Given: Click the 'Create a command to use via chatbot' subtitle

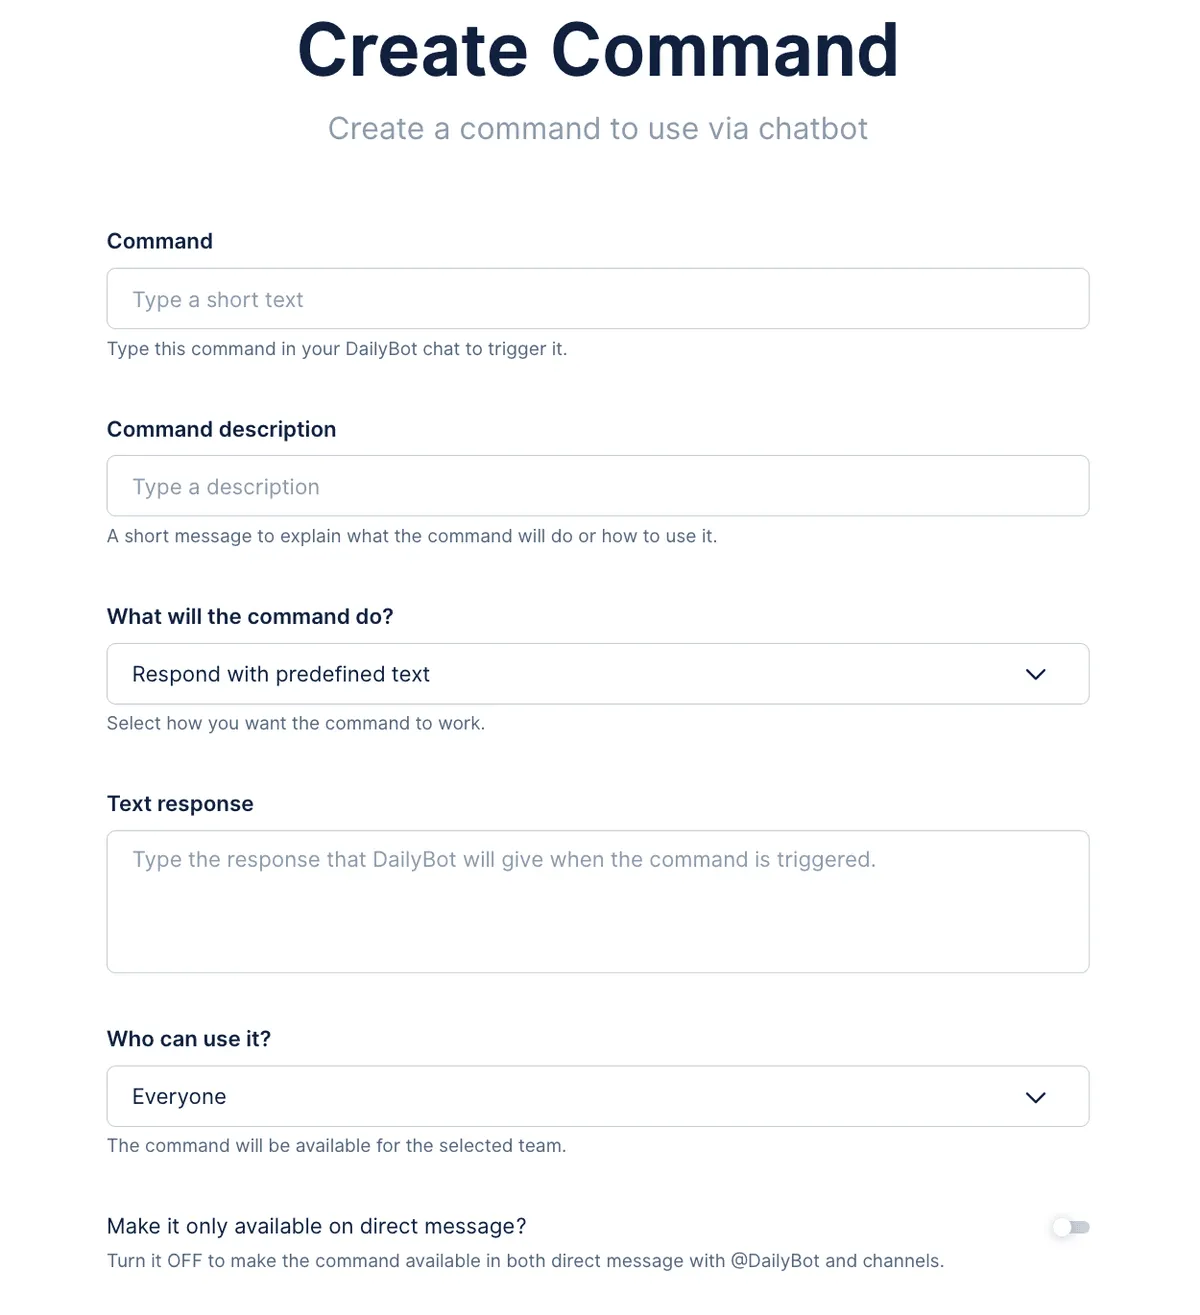Looking at the screenshot, I should point(598,129).
